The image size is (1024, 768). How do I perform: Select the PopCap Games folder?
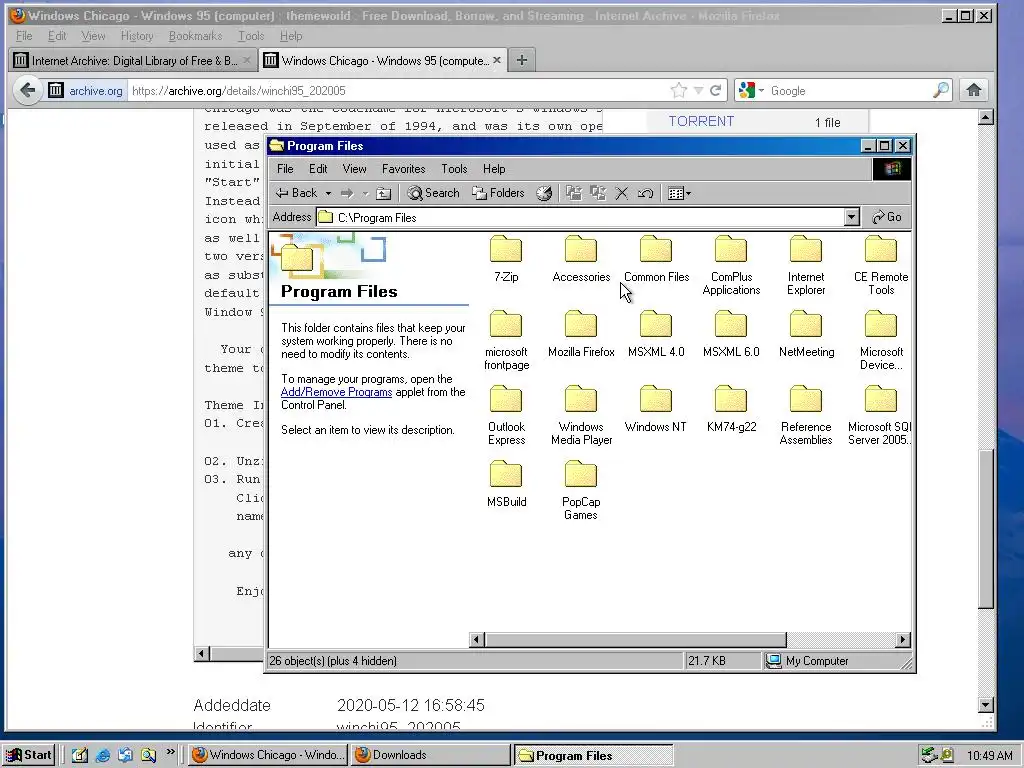[x=581, y=491]
